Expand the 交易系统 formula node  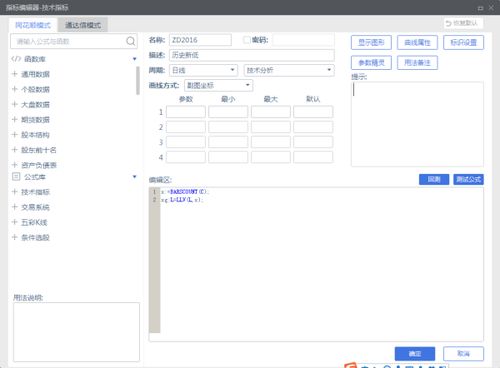point(14,207)
